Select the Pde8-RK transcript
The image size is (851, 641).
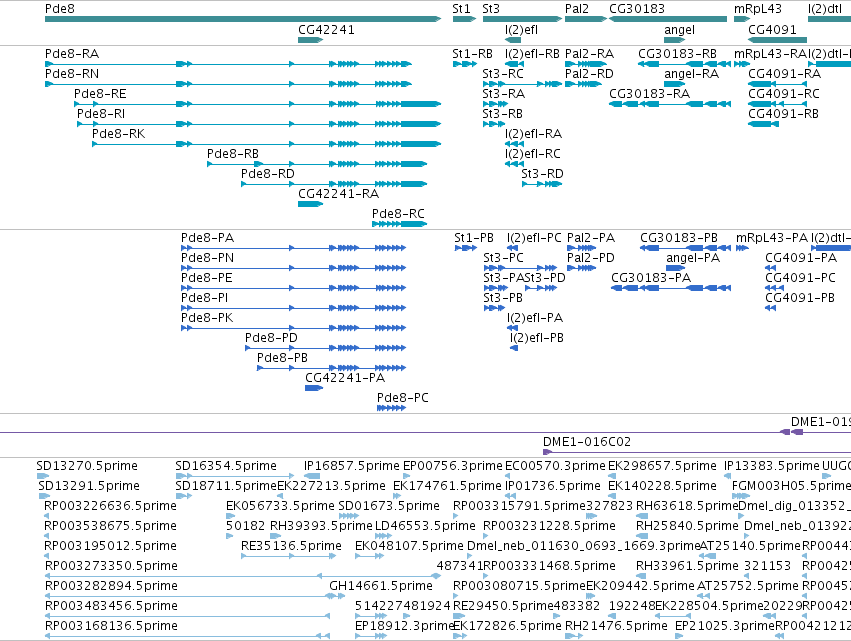click(x=266, y=144)
